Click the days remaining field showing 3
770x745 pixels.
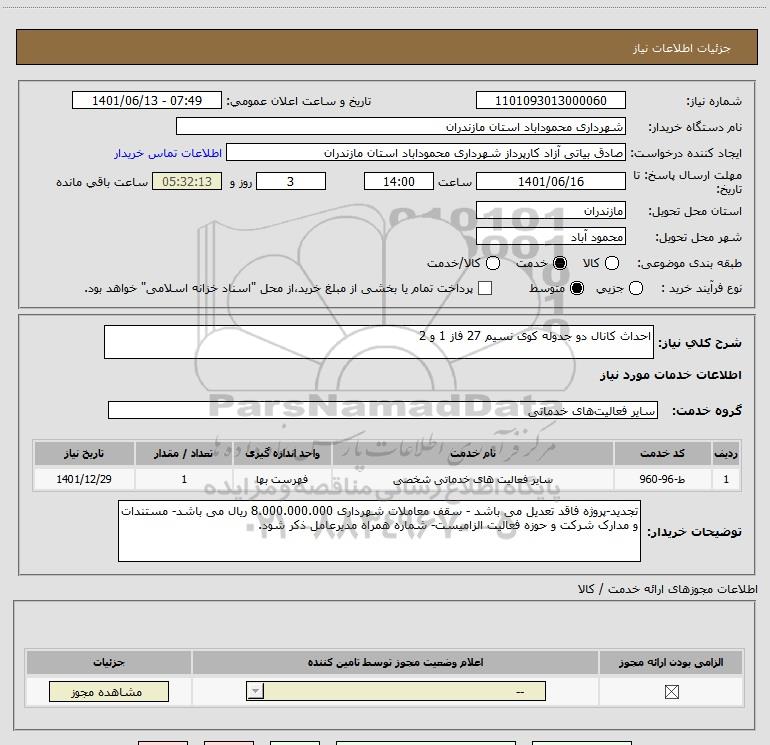coord(291,182)
